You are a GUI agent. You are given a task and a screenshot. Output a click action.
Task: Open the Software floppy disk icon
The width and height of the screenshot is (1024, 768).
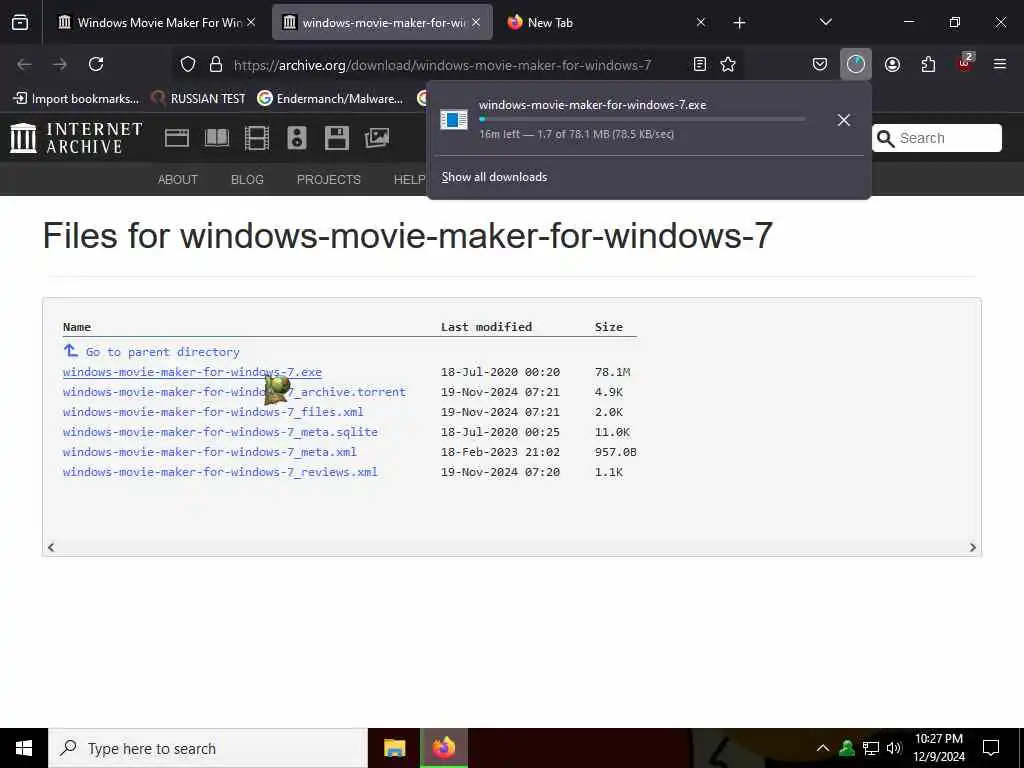337,138
